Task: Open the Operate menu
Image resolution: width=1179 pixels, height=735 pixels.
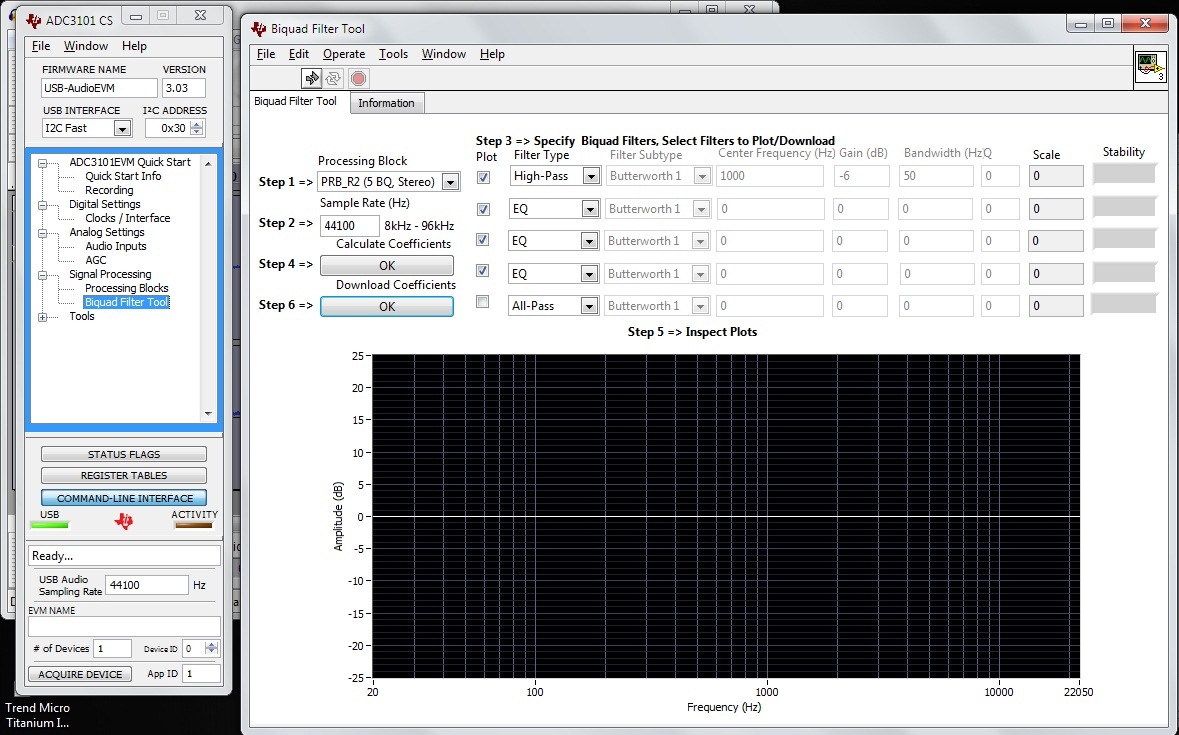Action: click(x=344, y=54)
